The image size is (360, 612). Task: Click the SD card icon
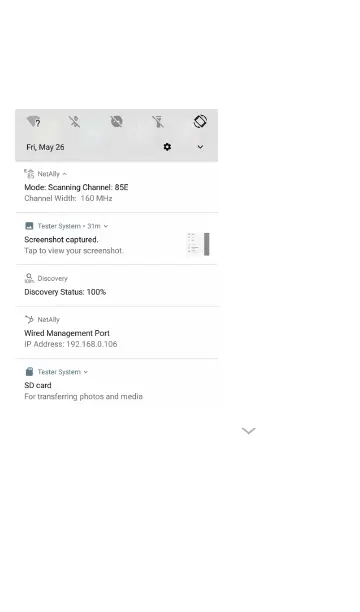point(29,372)
